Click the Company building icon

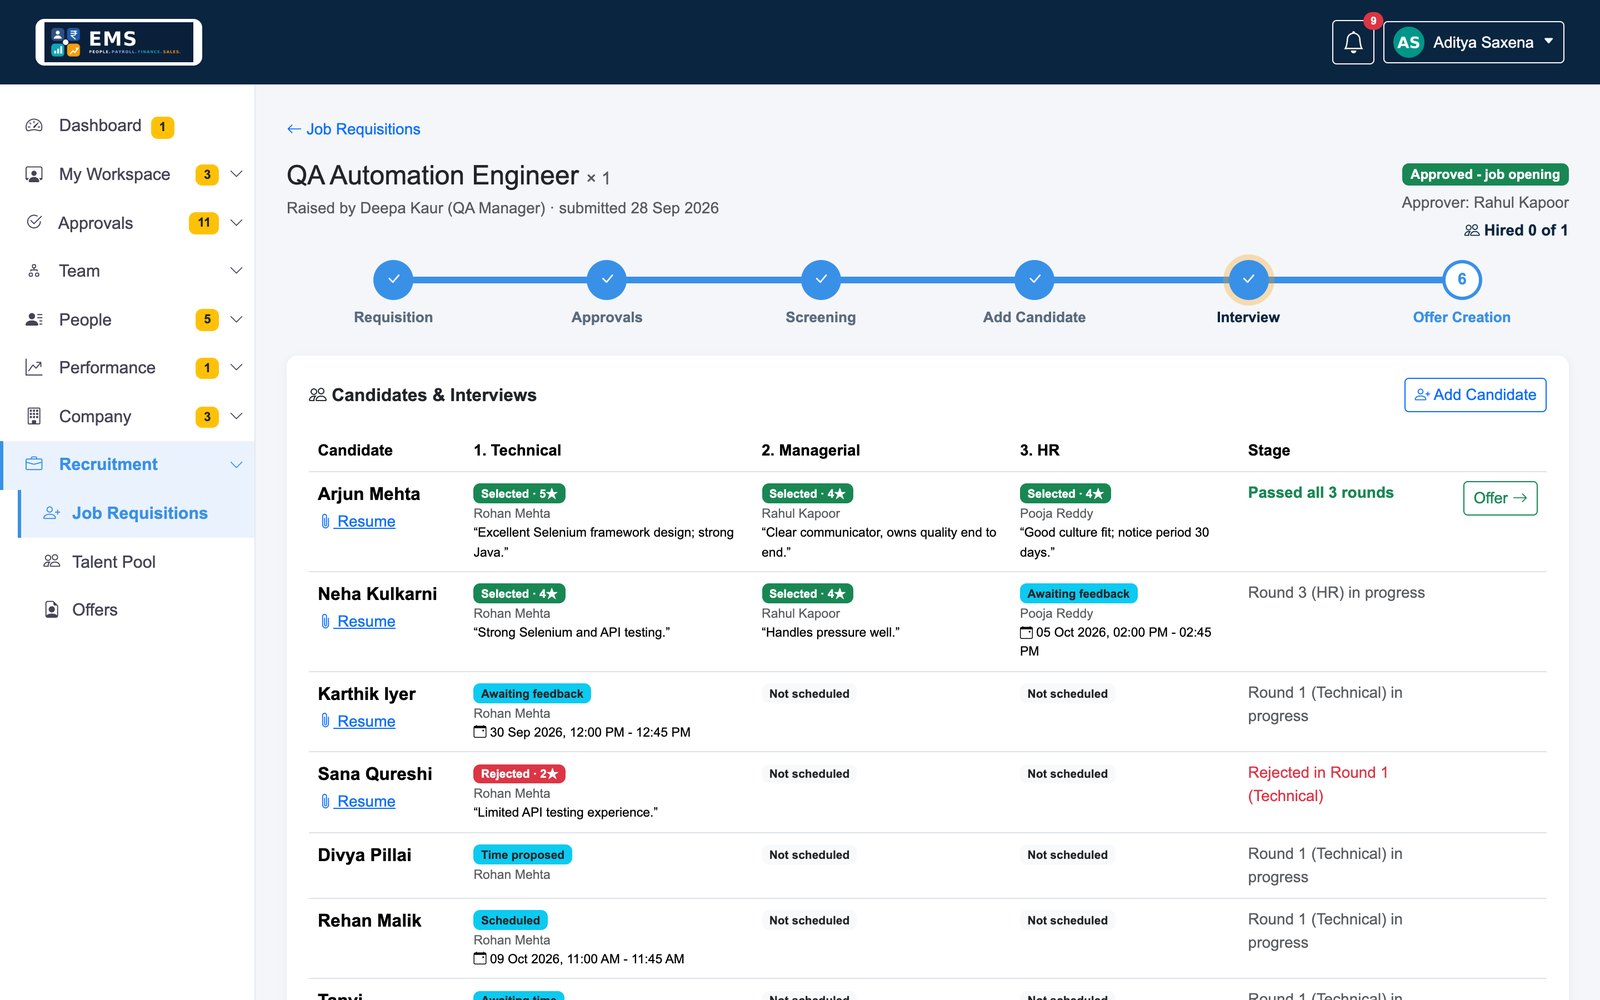pyautogui.click(x=34, y=416)
